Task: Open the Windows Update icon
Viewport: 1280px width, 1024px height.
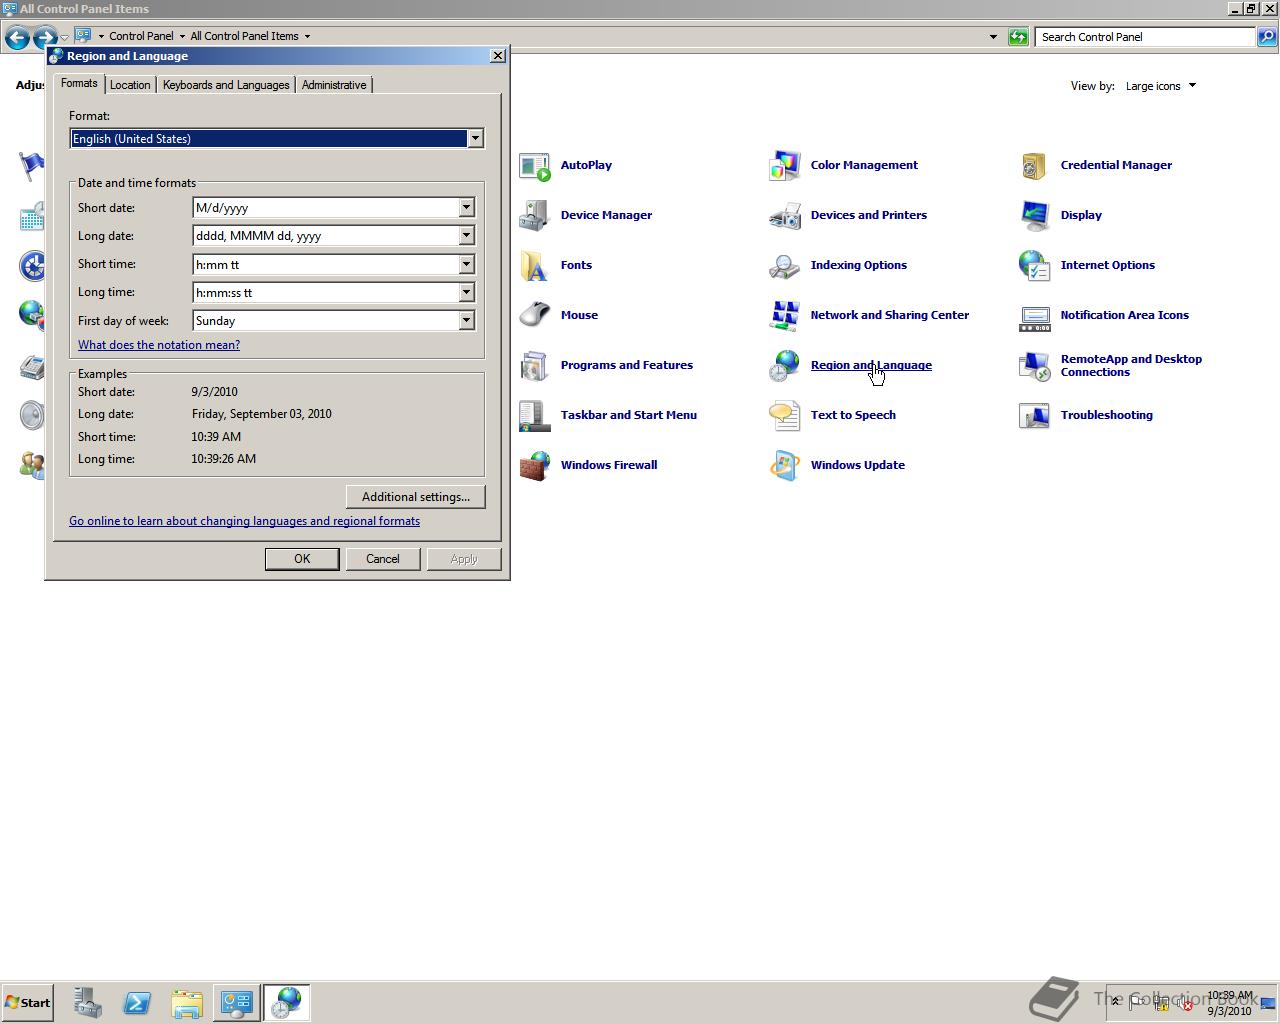Action: pos(785,466)
